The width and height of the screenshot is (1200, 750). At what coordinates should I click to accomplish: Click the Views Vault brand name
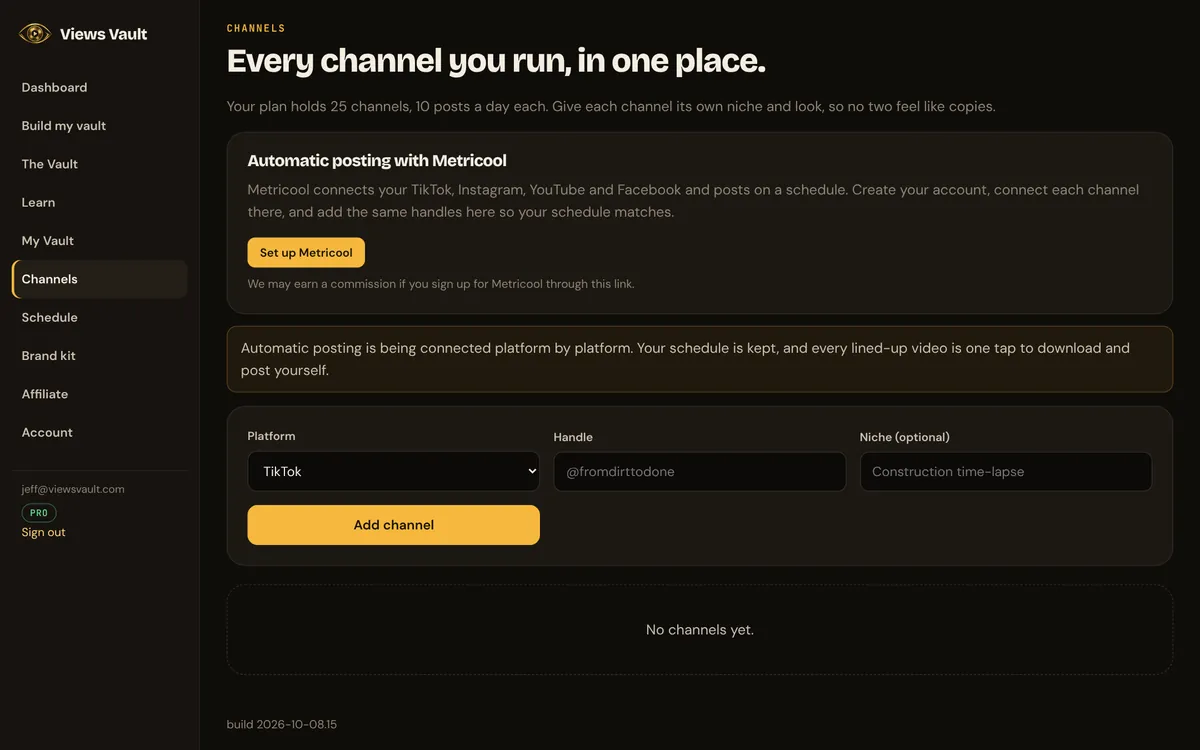pos(103,34)
